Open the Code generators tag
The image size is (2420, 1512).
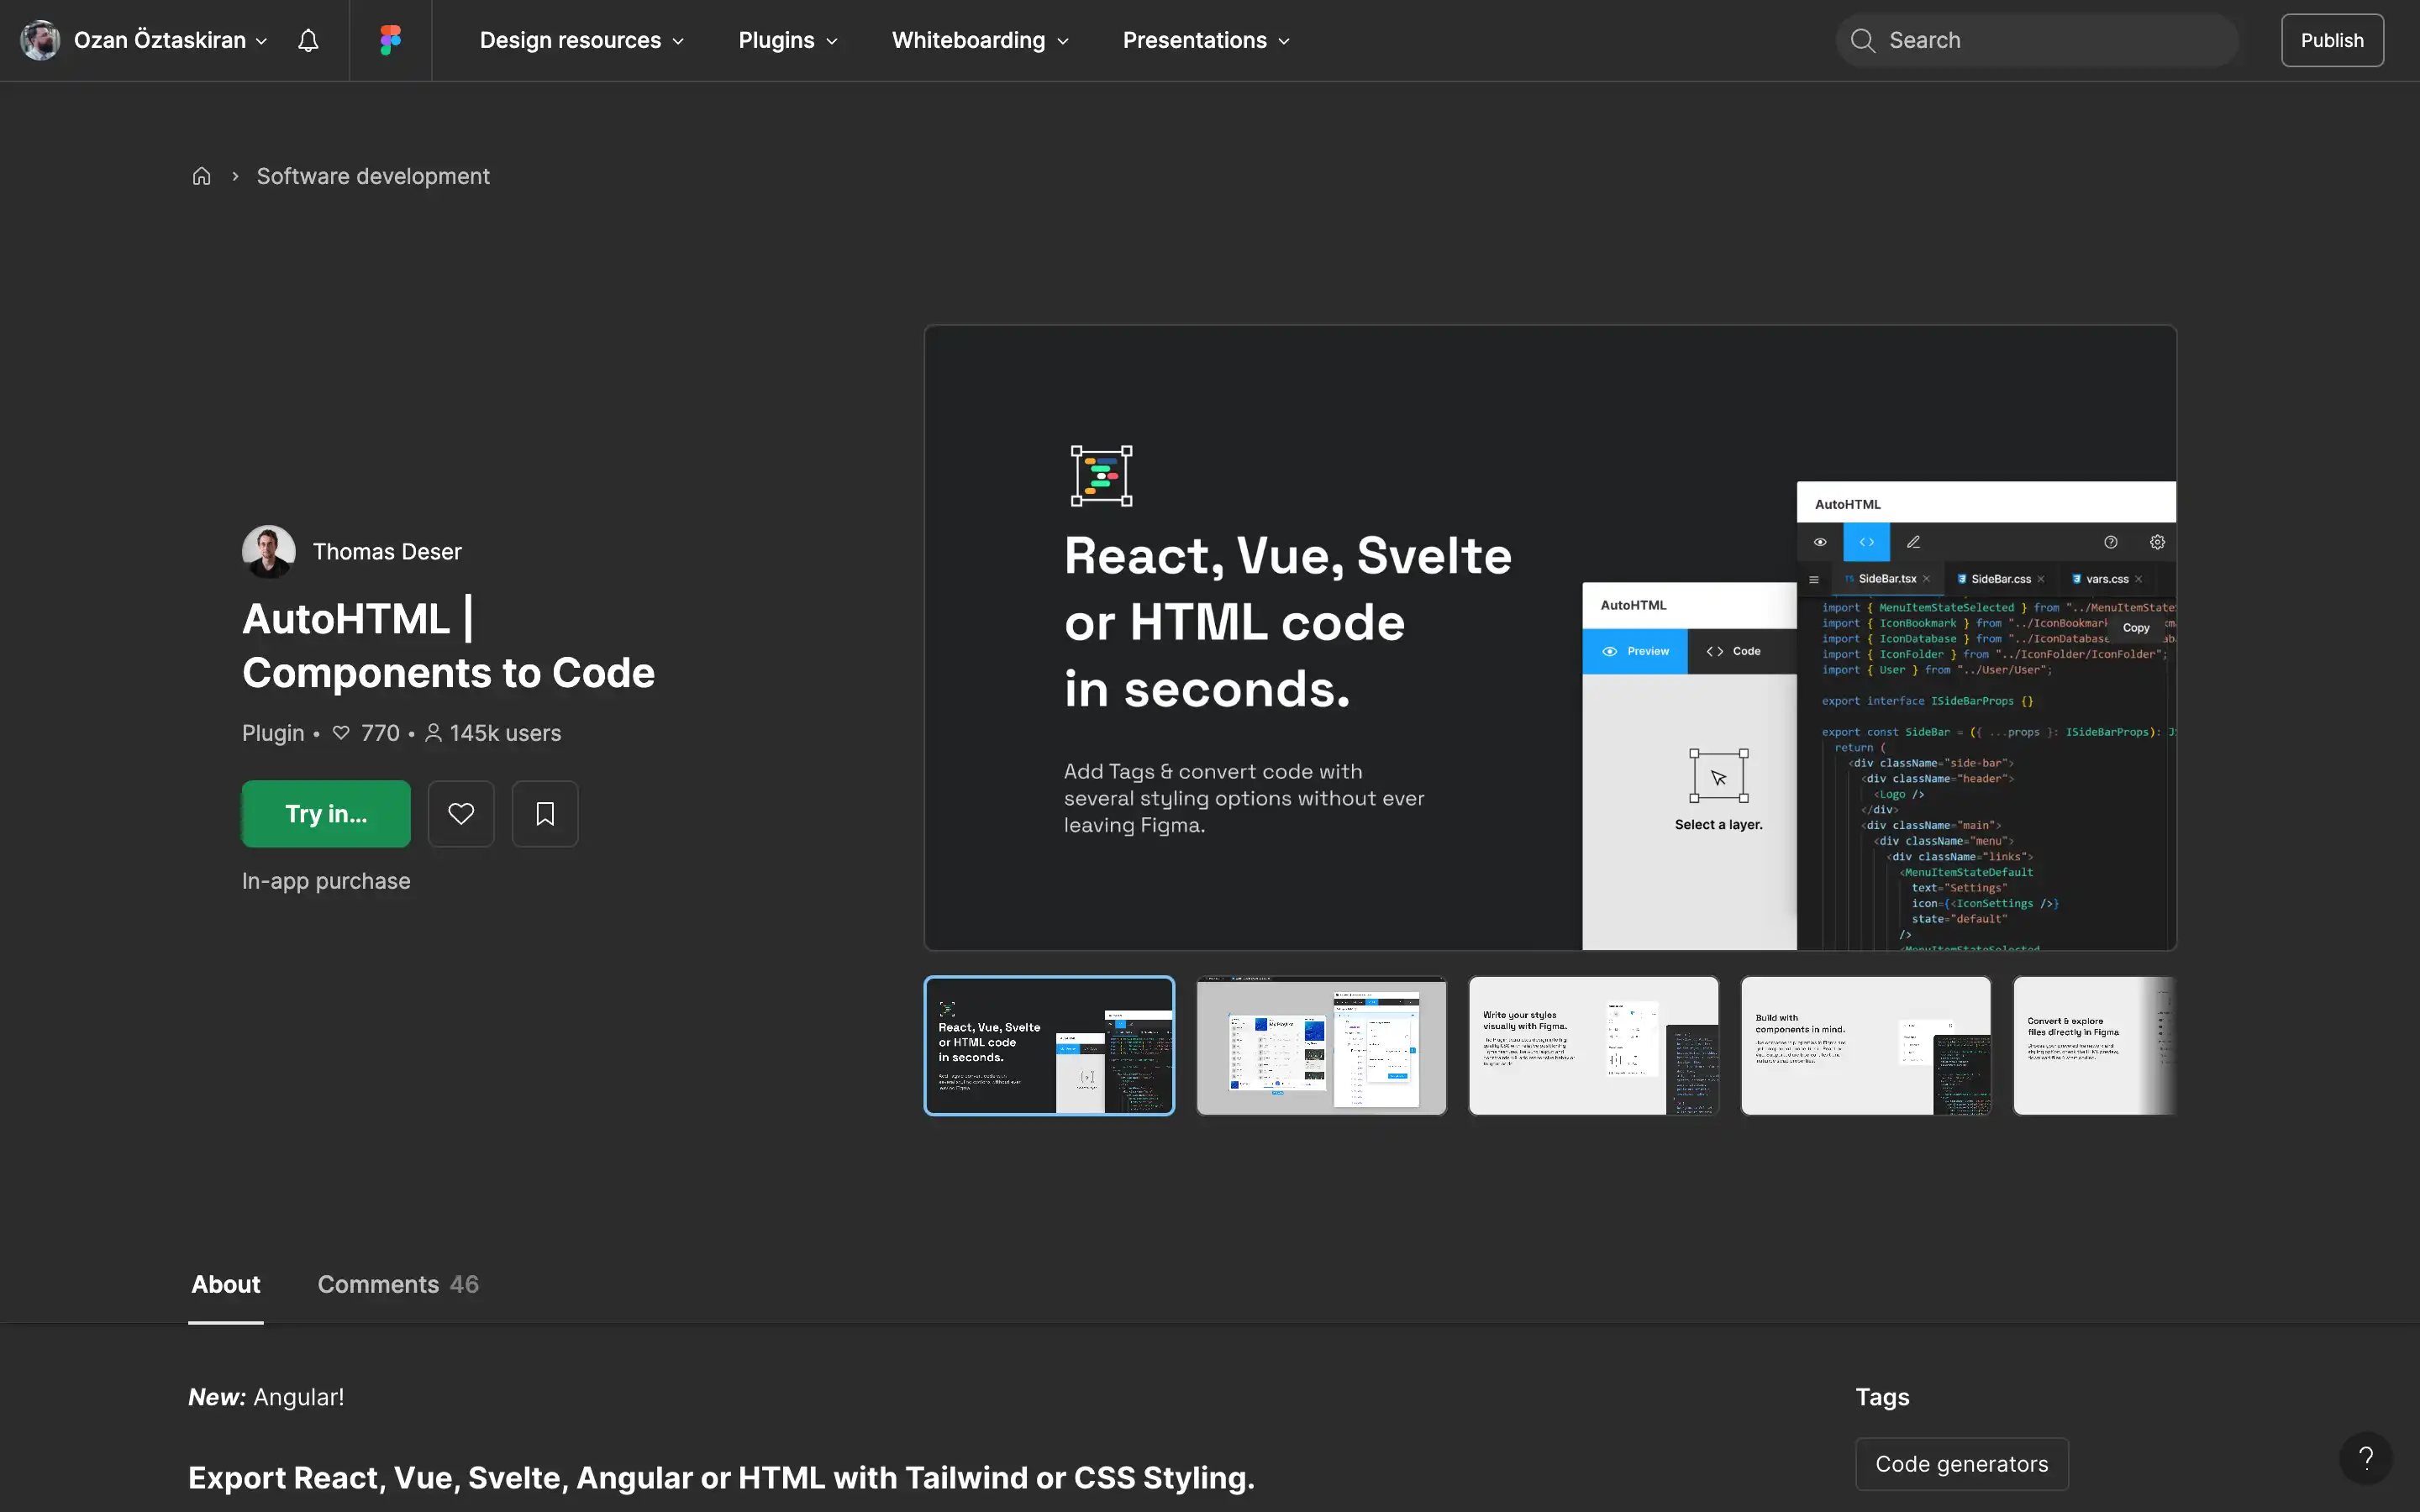coord(1961,1464)
